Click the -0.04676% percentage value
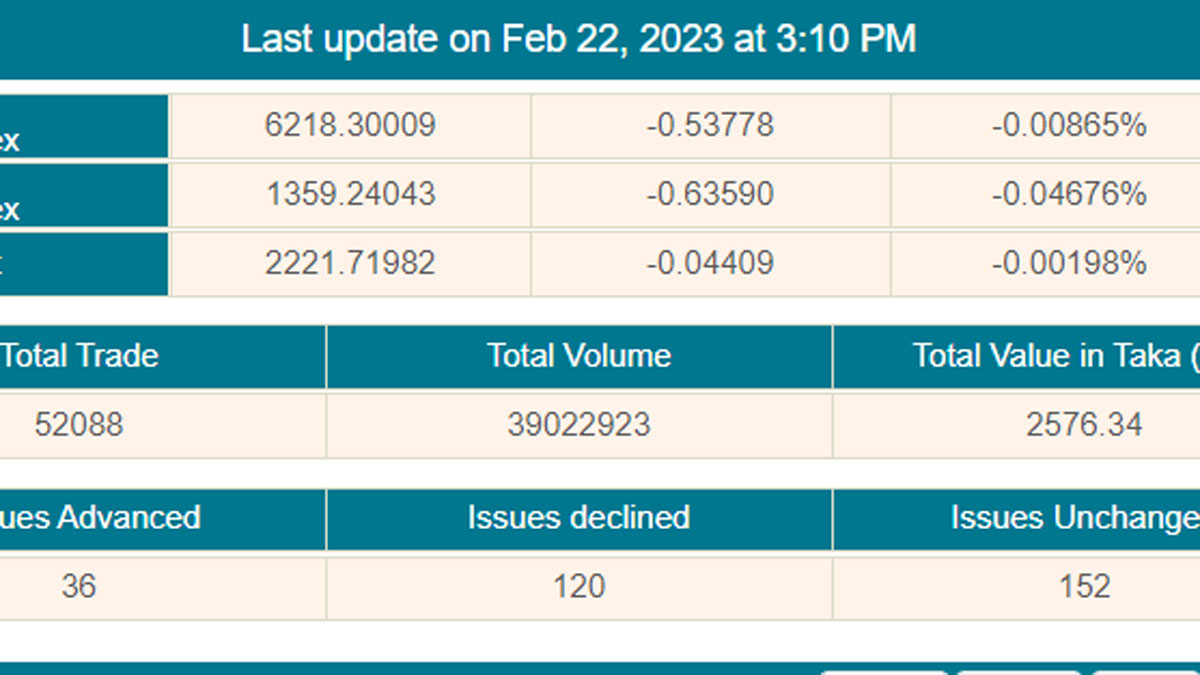 (1069, 194)
